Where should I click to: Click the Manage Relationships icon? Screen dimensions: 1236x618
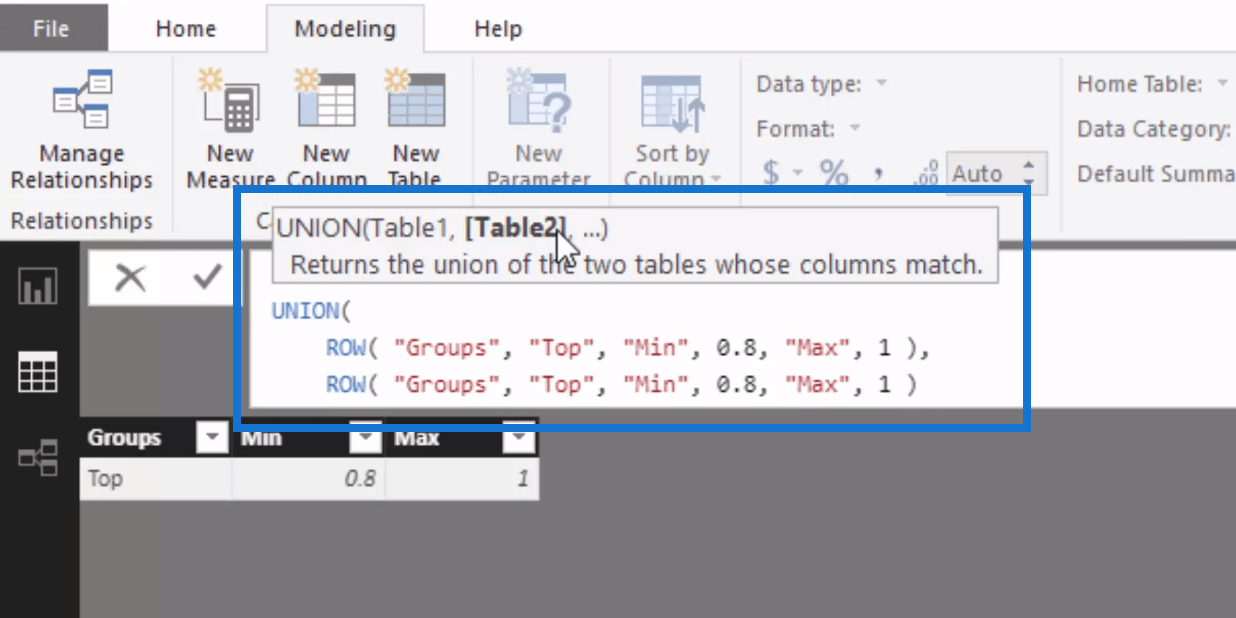(x=82, y=100)
